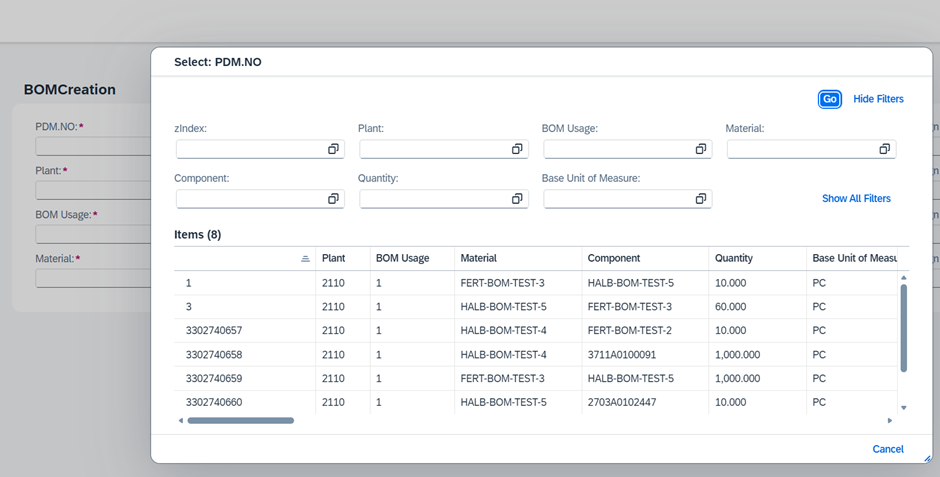Click the Hide Filters link
Viewport: 940px width, 477px height.
coord(878,99)
